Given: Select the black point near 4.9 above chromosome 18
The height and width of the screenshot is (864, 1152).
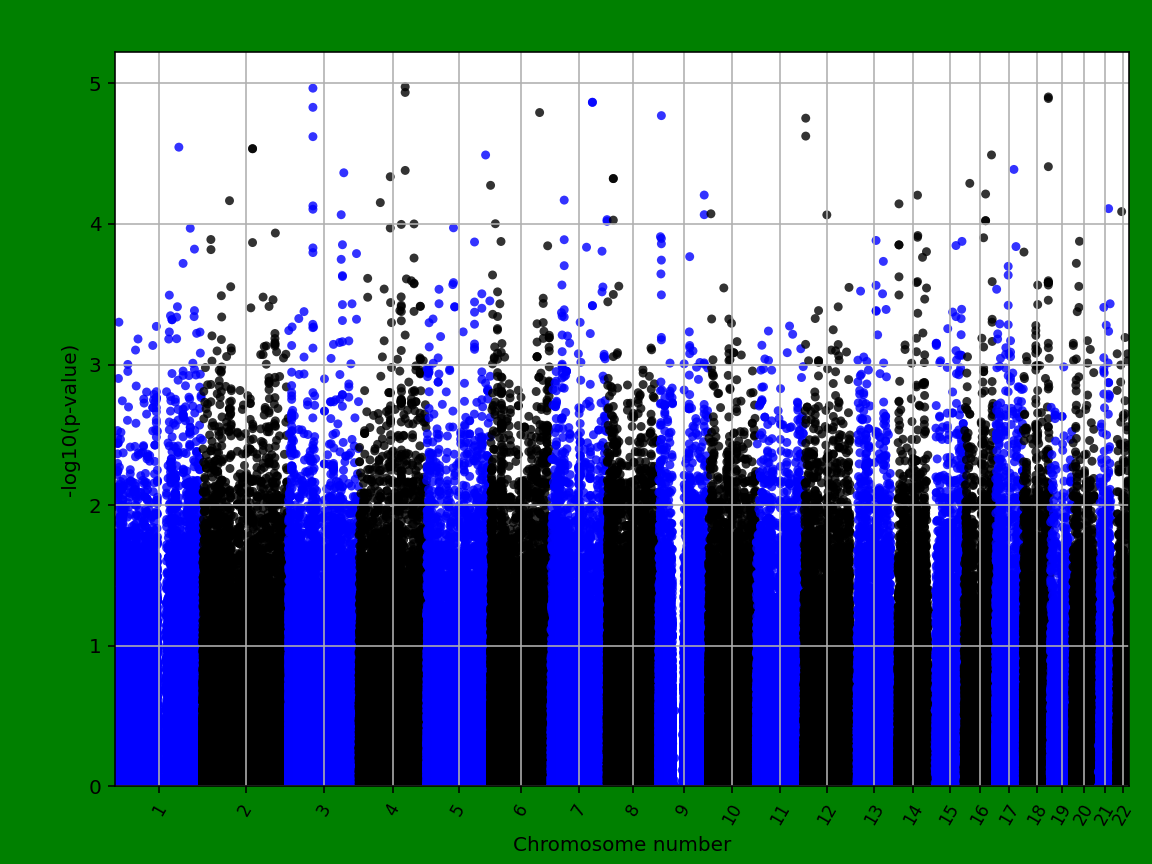Looking at the screenshot, I should pos(1048,97).
